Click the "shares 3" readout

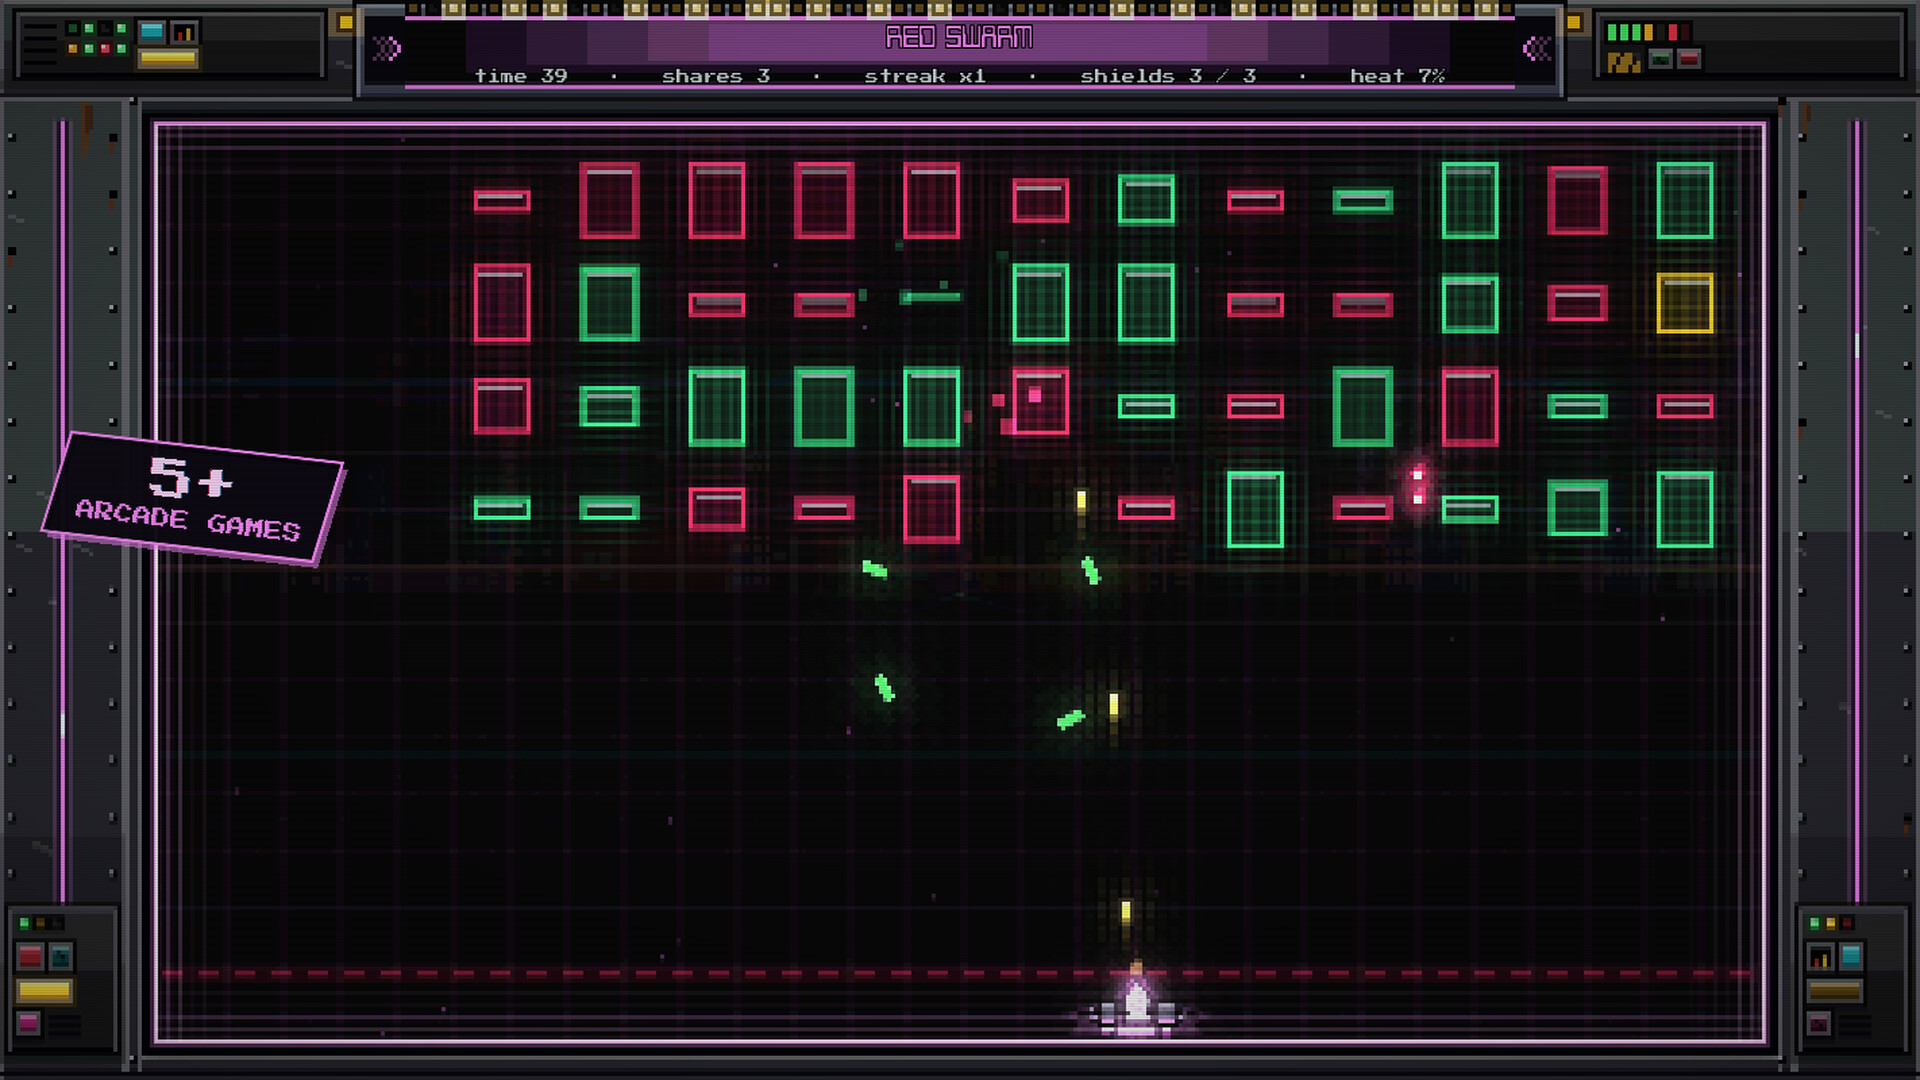716,76
